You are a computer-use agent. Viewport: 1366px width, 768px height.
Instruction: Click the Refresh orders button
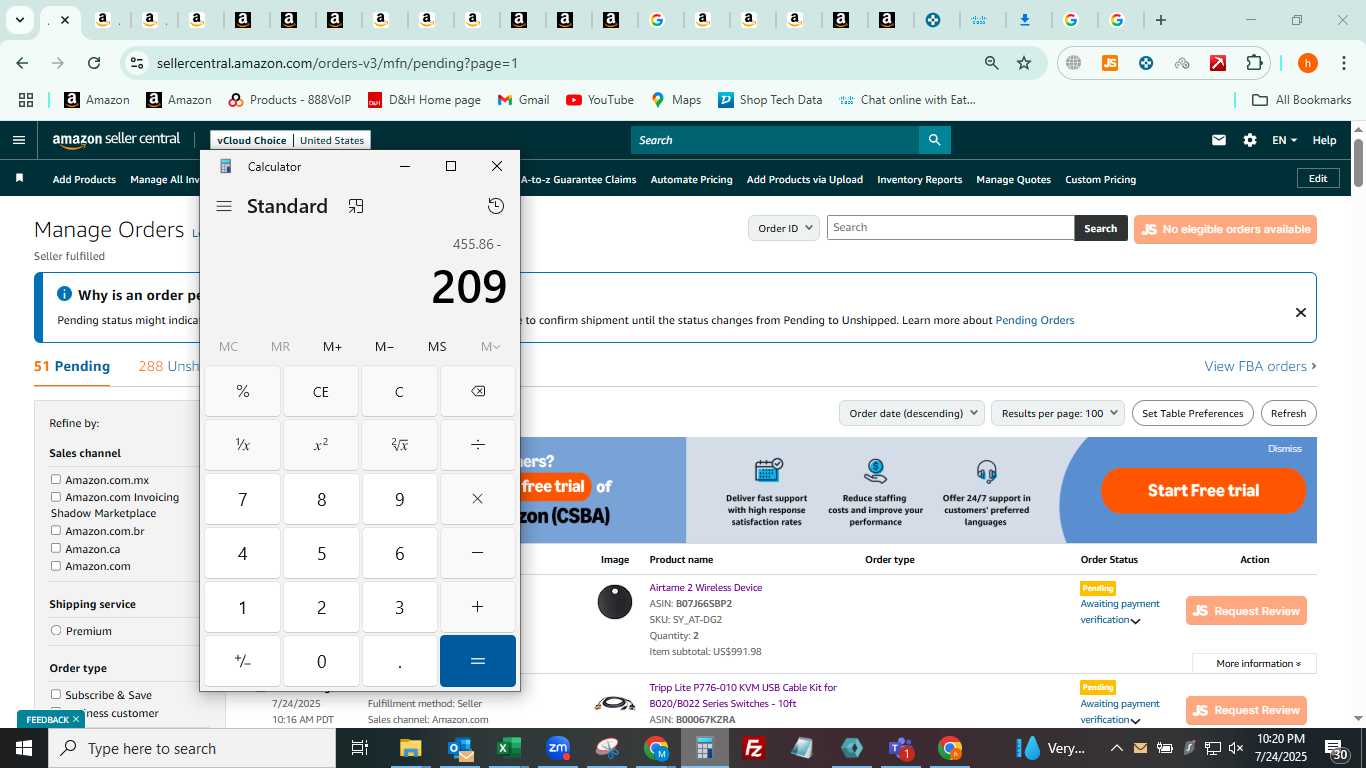(x=1288, y=413)
